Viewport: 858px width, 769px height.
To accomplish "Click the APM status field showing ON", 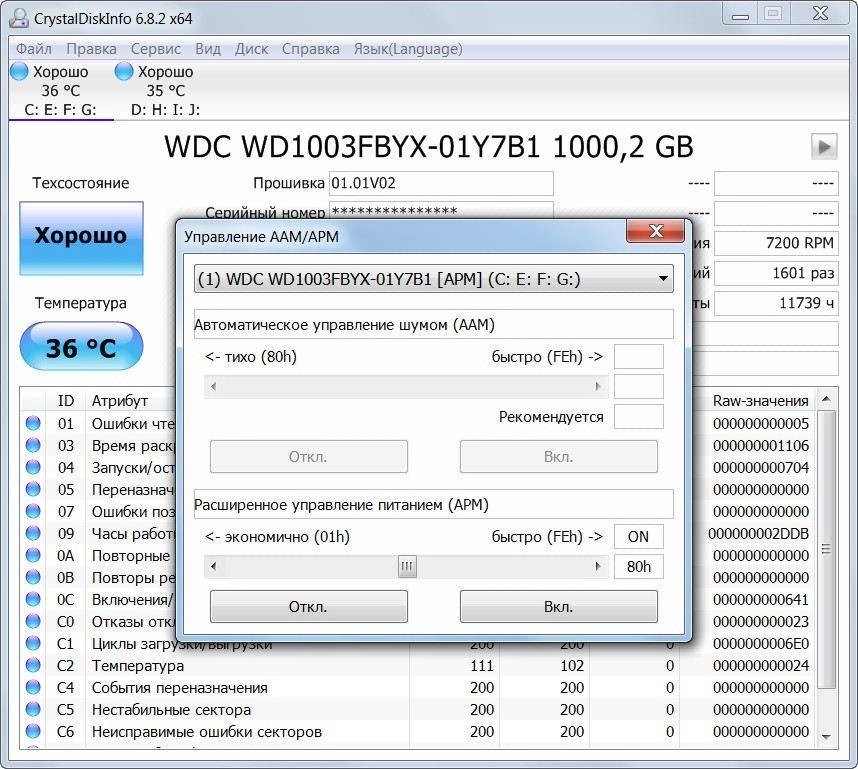I will coord(639,536).
